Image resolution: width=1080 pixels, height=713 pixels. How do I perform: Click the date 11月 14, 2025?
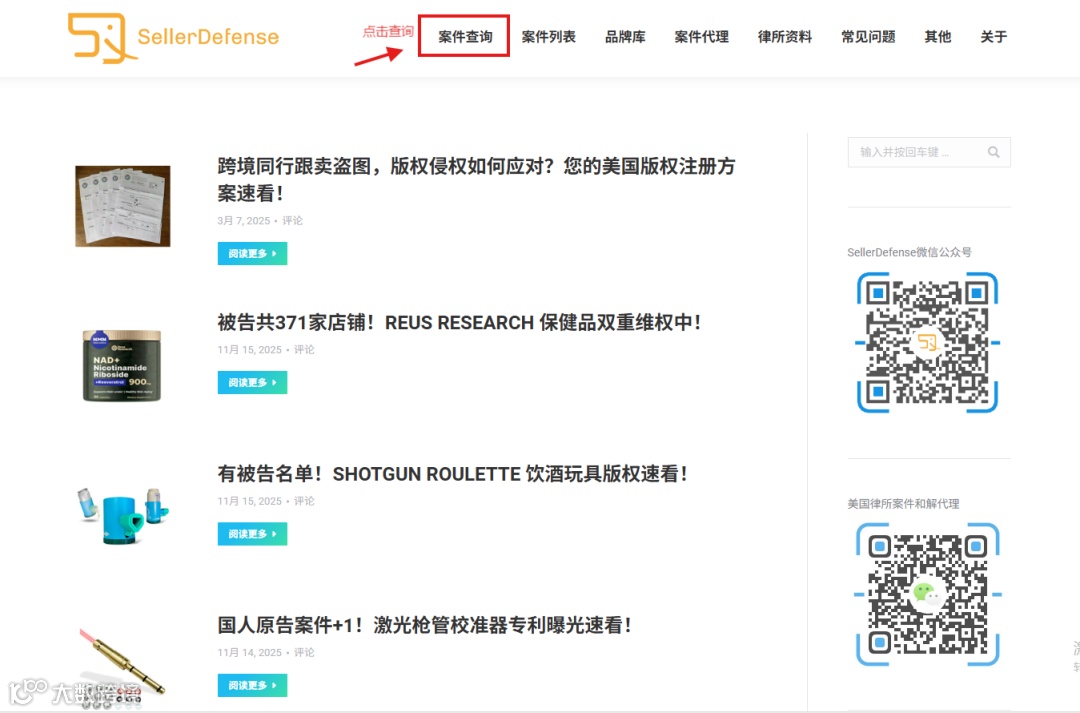click(249, 652)
